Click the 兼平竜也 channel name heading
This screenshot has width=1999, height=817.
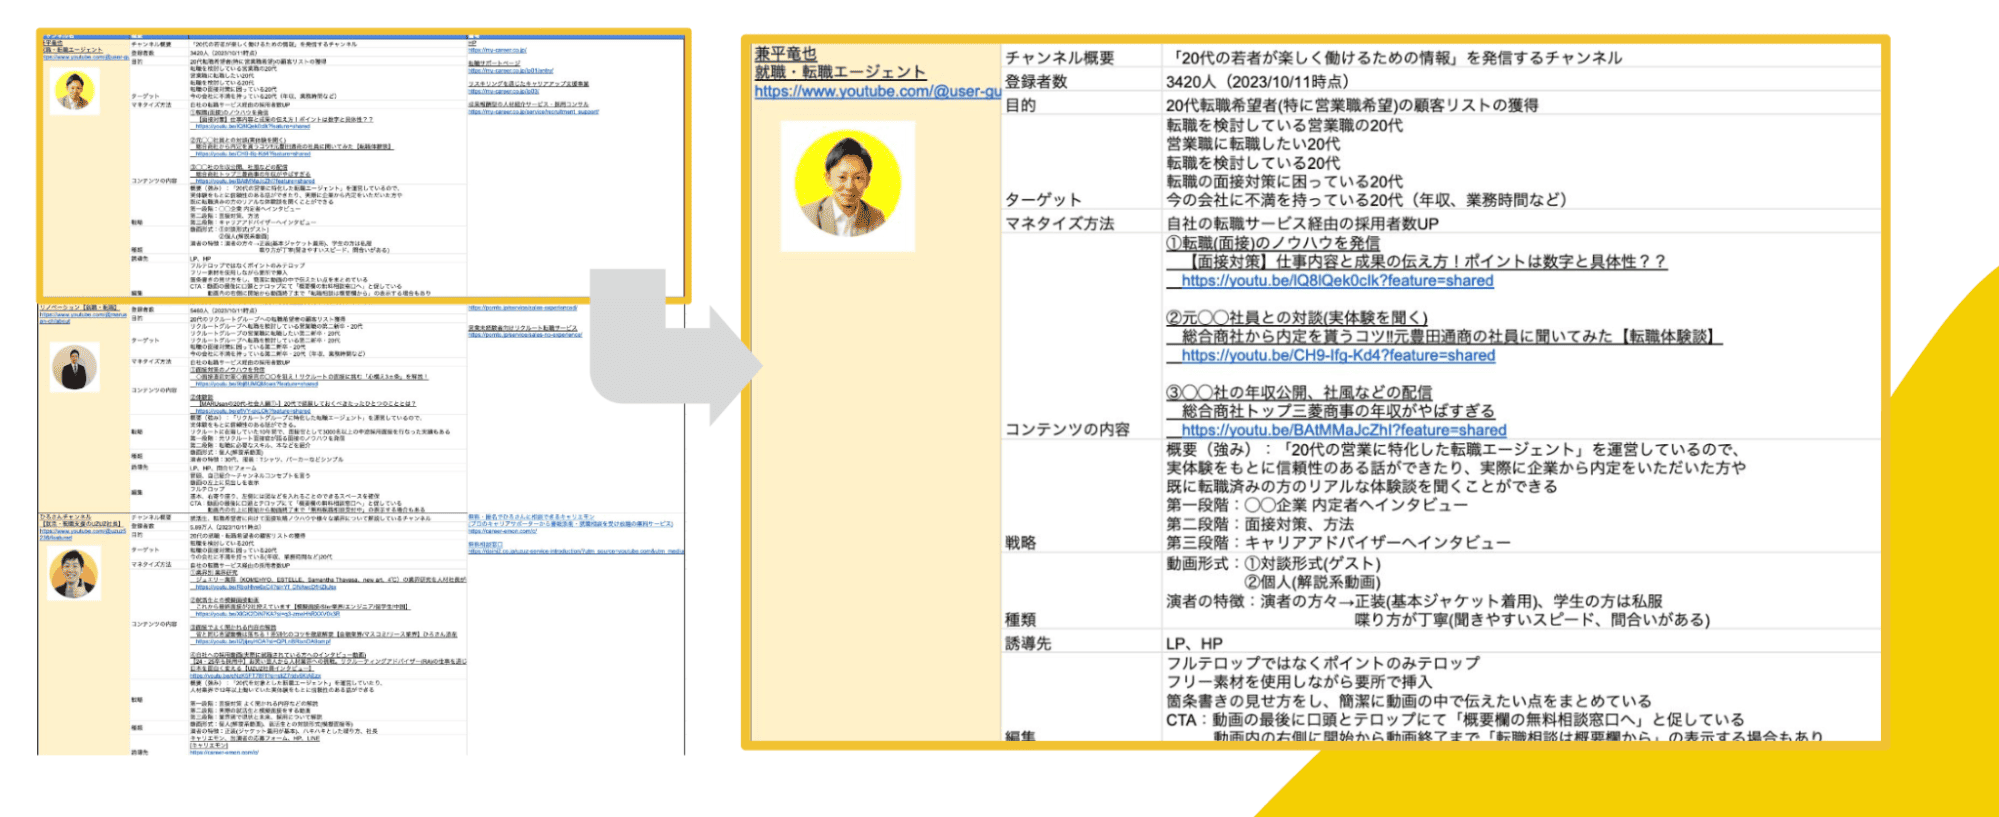pos(785,54)
